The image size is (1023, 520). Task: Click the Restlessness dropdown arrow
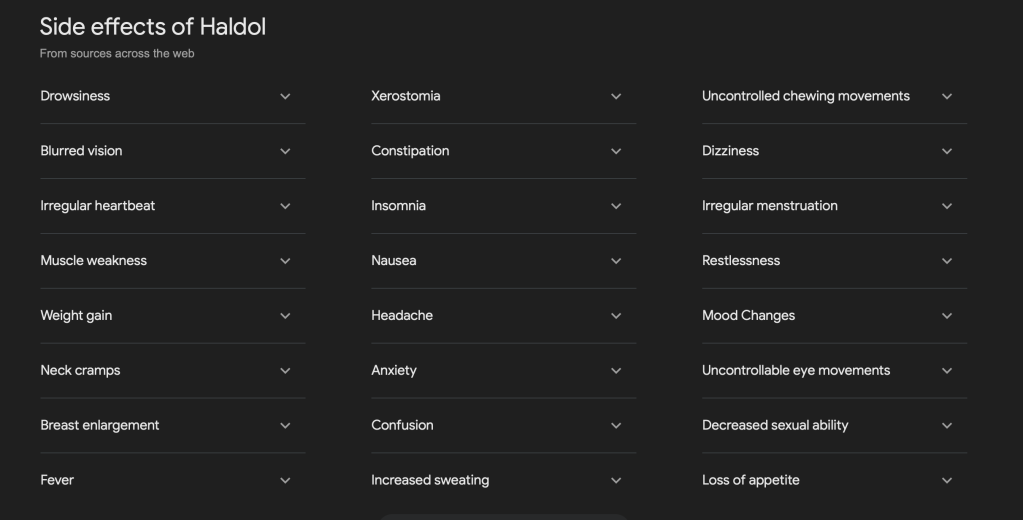tap(947, 262)
